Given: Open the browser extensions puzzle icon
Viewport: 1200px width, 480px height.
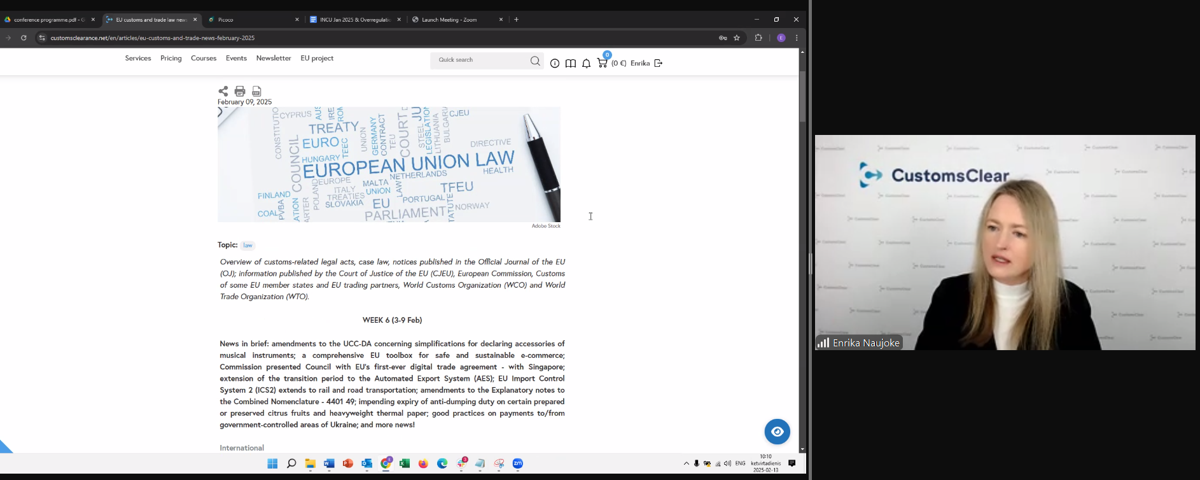Looking at the screenshot, I should [x=758, y=38].
